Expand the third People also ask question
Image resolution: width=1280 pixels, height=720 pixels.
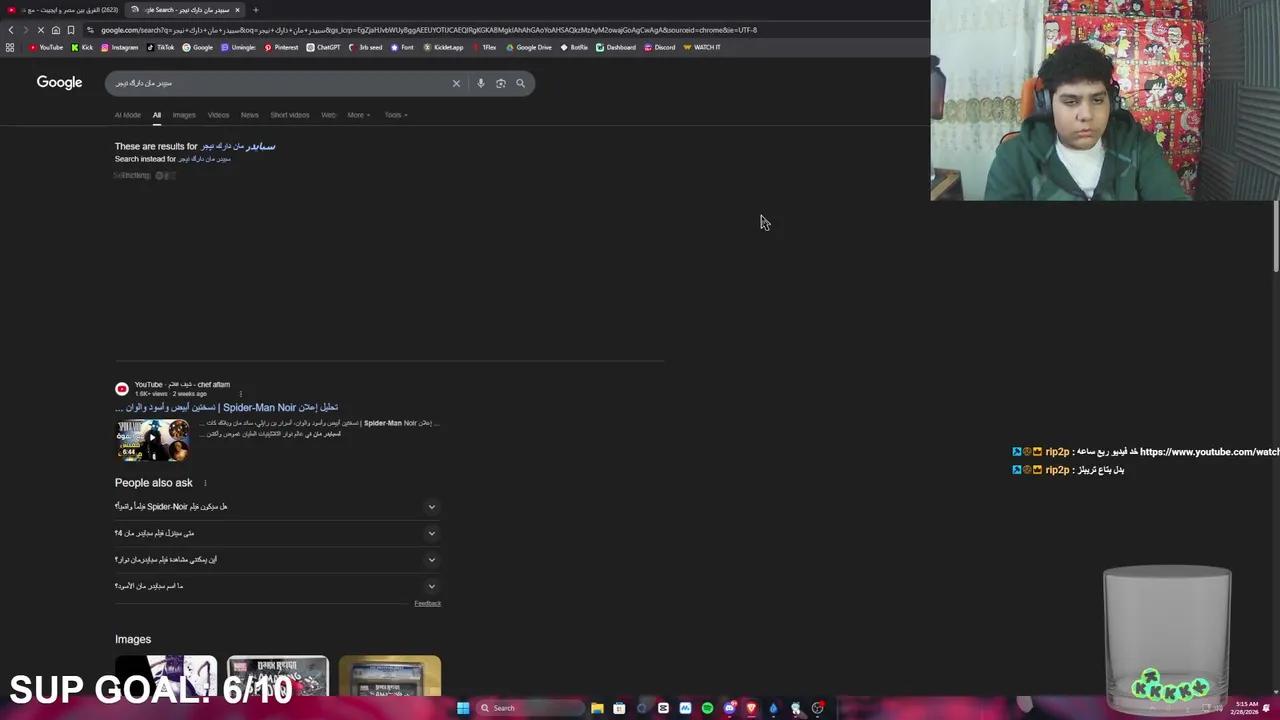click(x=277, y=559)
